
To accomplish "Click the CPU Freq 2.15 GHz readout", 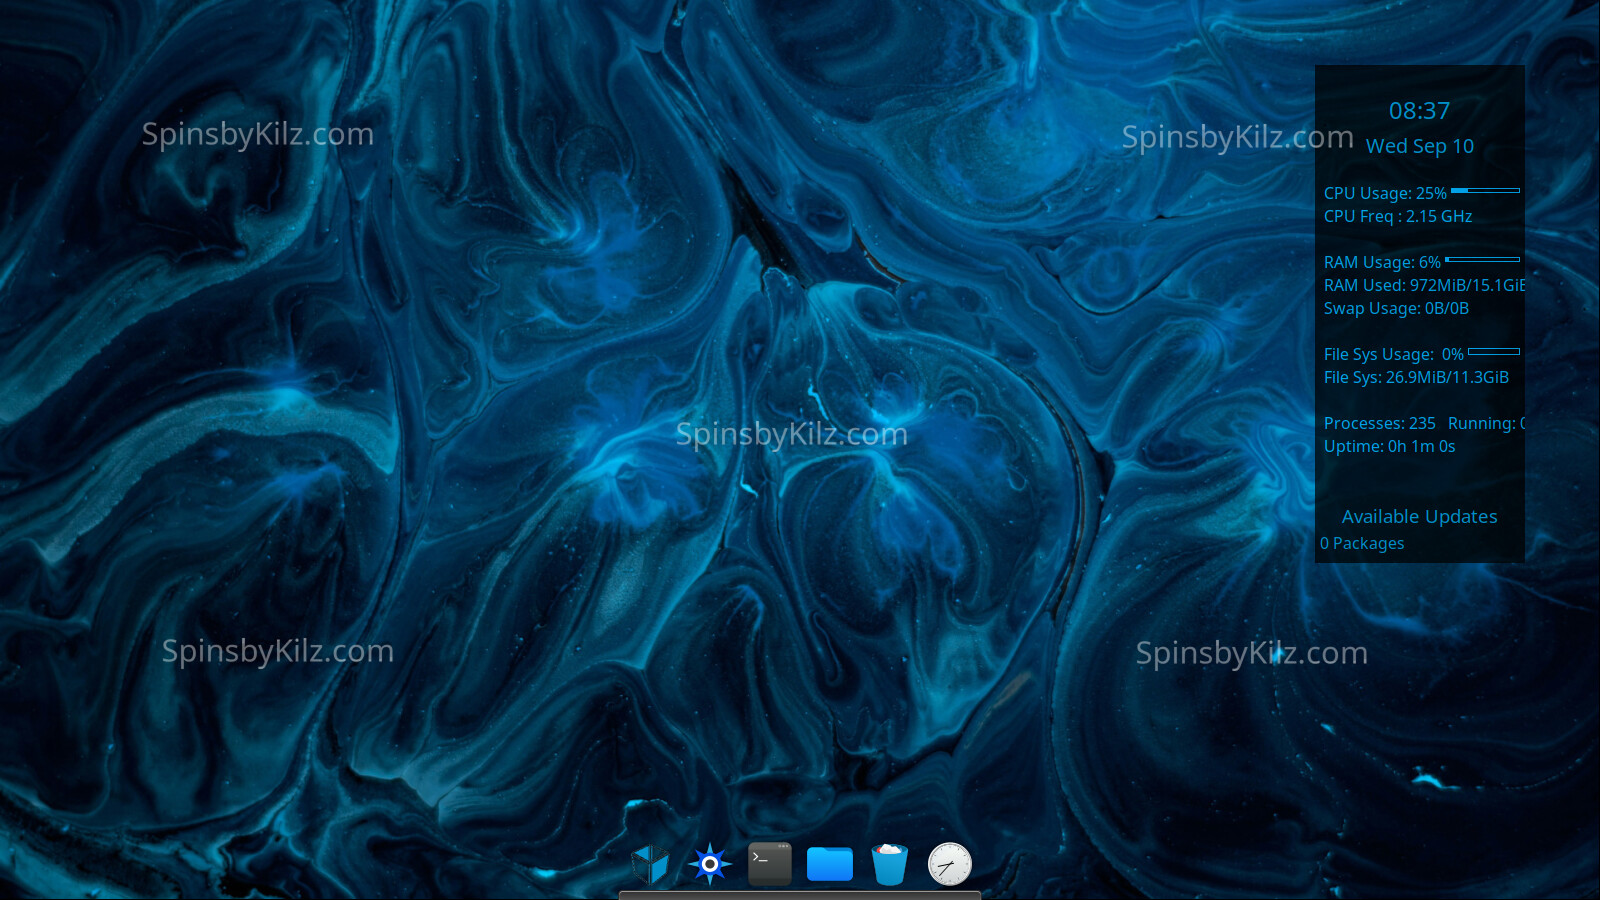I will point(1397,216).
